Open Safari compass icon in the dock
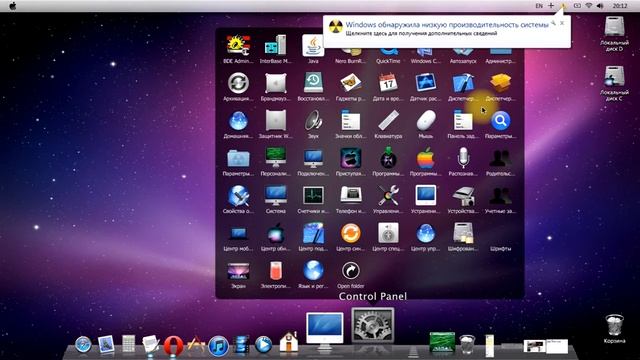640x360 pixels. [x=83, y=344]
